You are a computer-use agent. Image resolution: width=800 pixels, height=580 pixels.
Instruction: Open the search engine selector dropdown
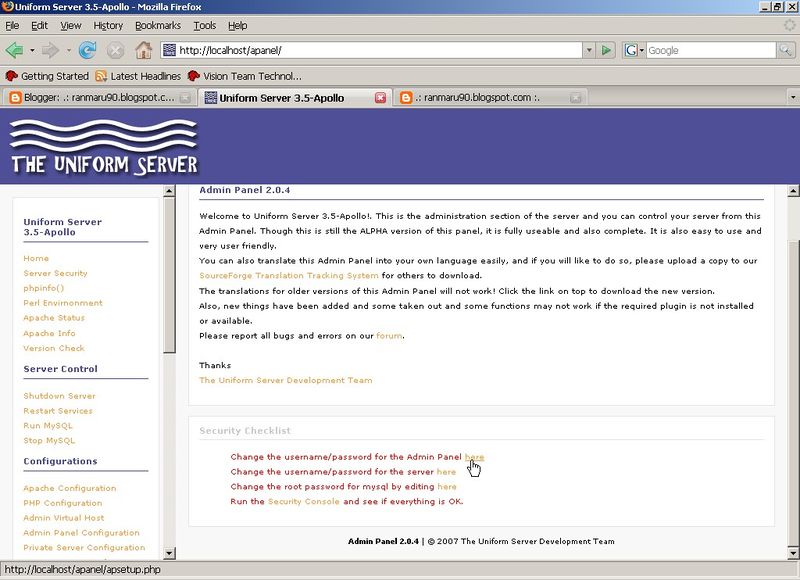tap(641, 50)
